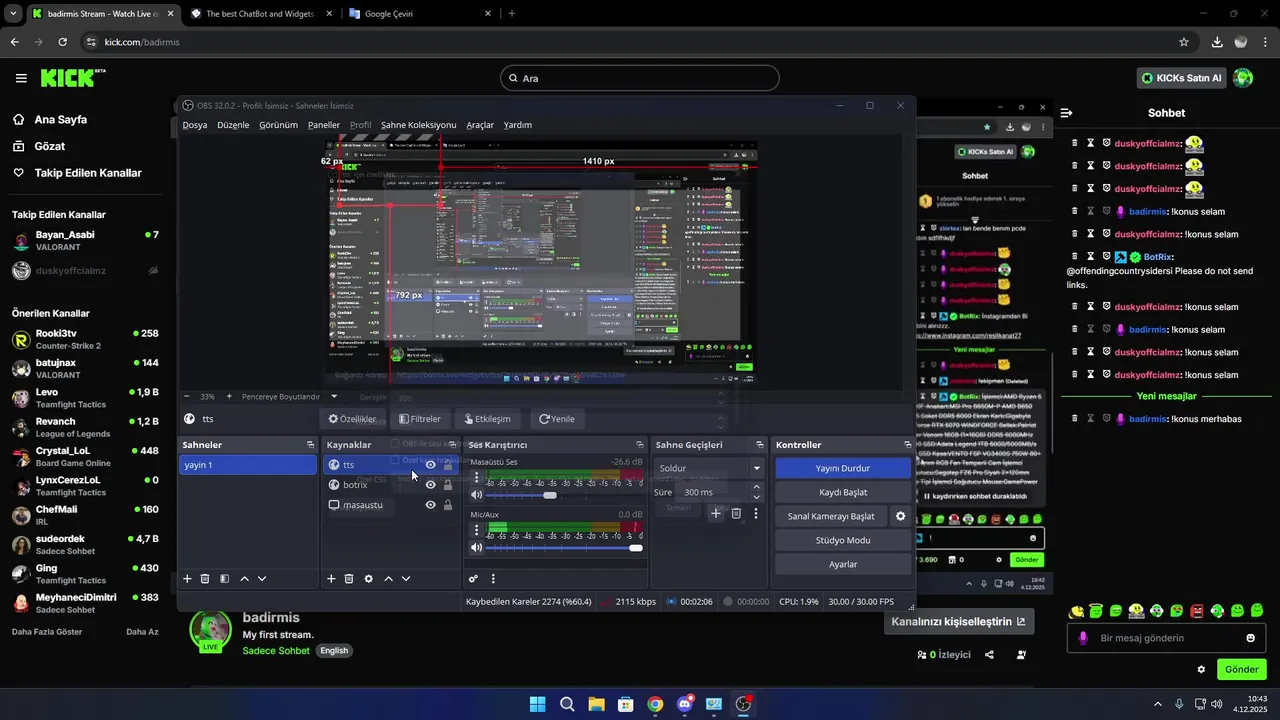Undock the Ses Karıştırıcı panel
This screenshot has width=1280, height=720.
[640, 445]
